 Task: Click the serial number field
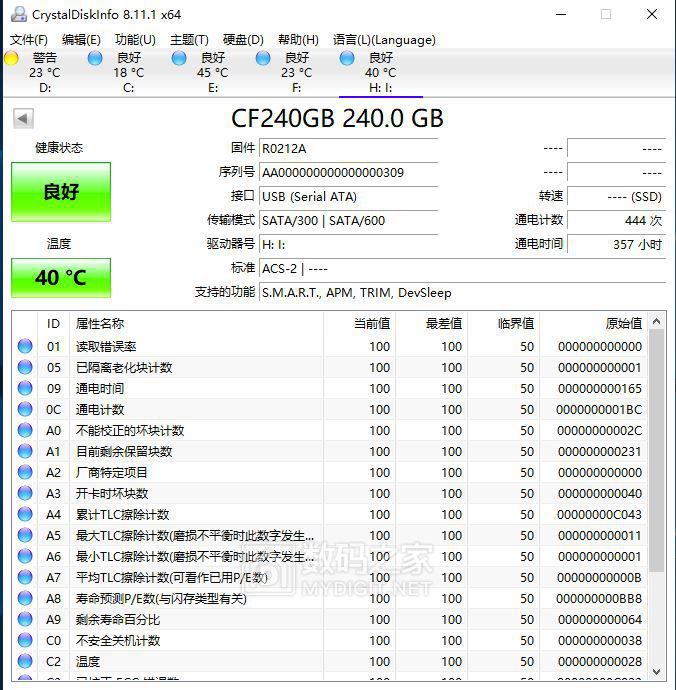click(x=348, y=172)
